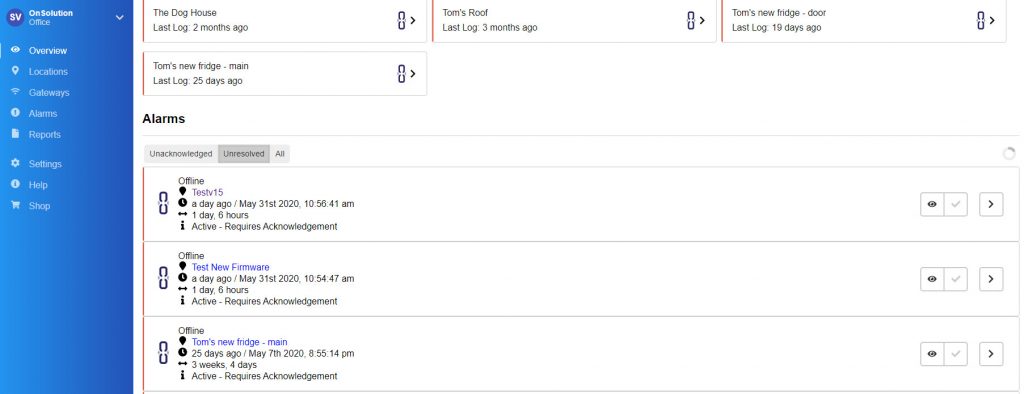1024x394 pixels.
Task: Open Tom's new fridge - main alarm link
Action: click(240, 342)
